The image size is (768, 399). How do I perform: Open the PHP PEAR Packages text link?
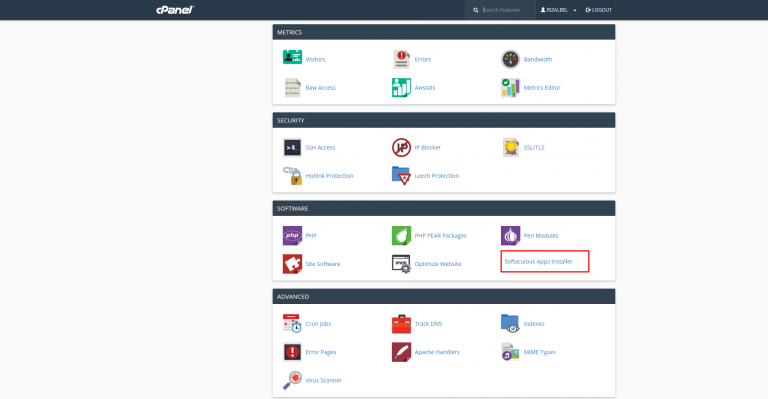point(441,235)
